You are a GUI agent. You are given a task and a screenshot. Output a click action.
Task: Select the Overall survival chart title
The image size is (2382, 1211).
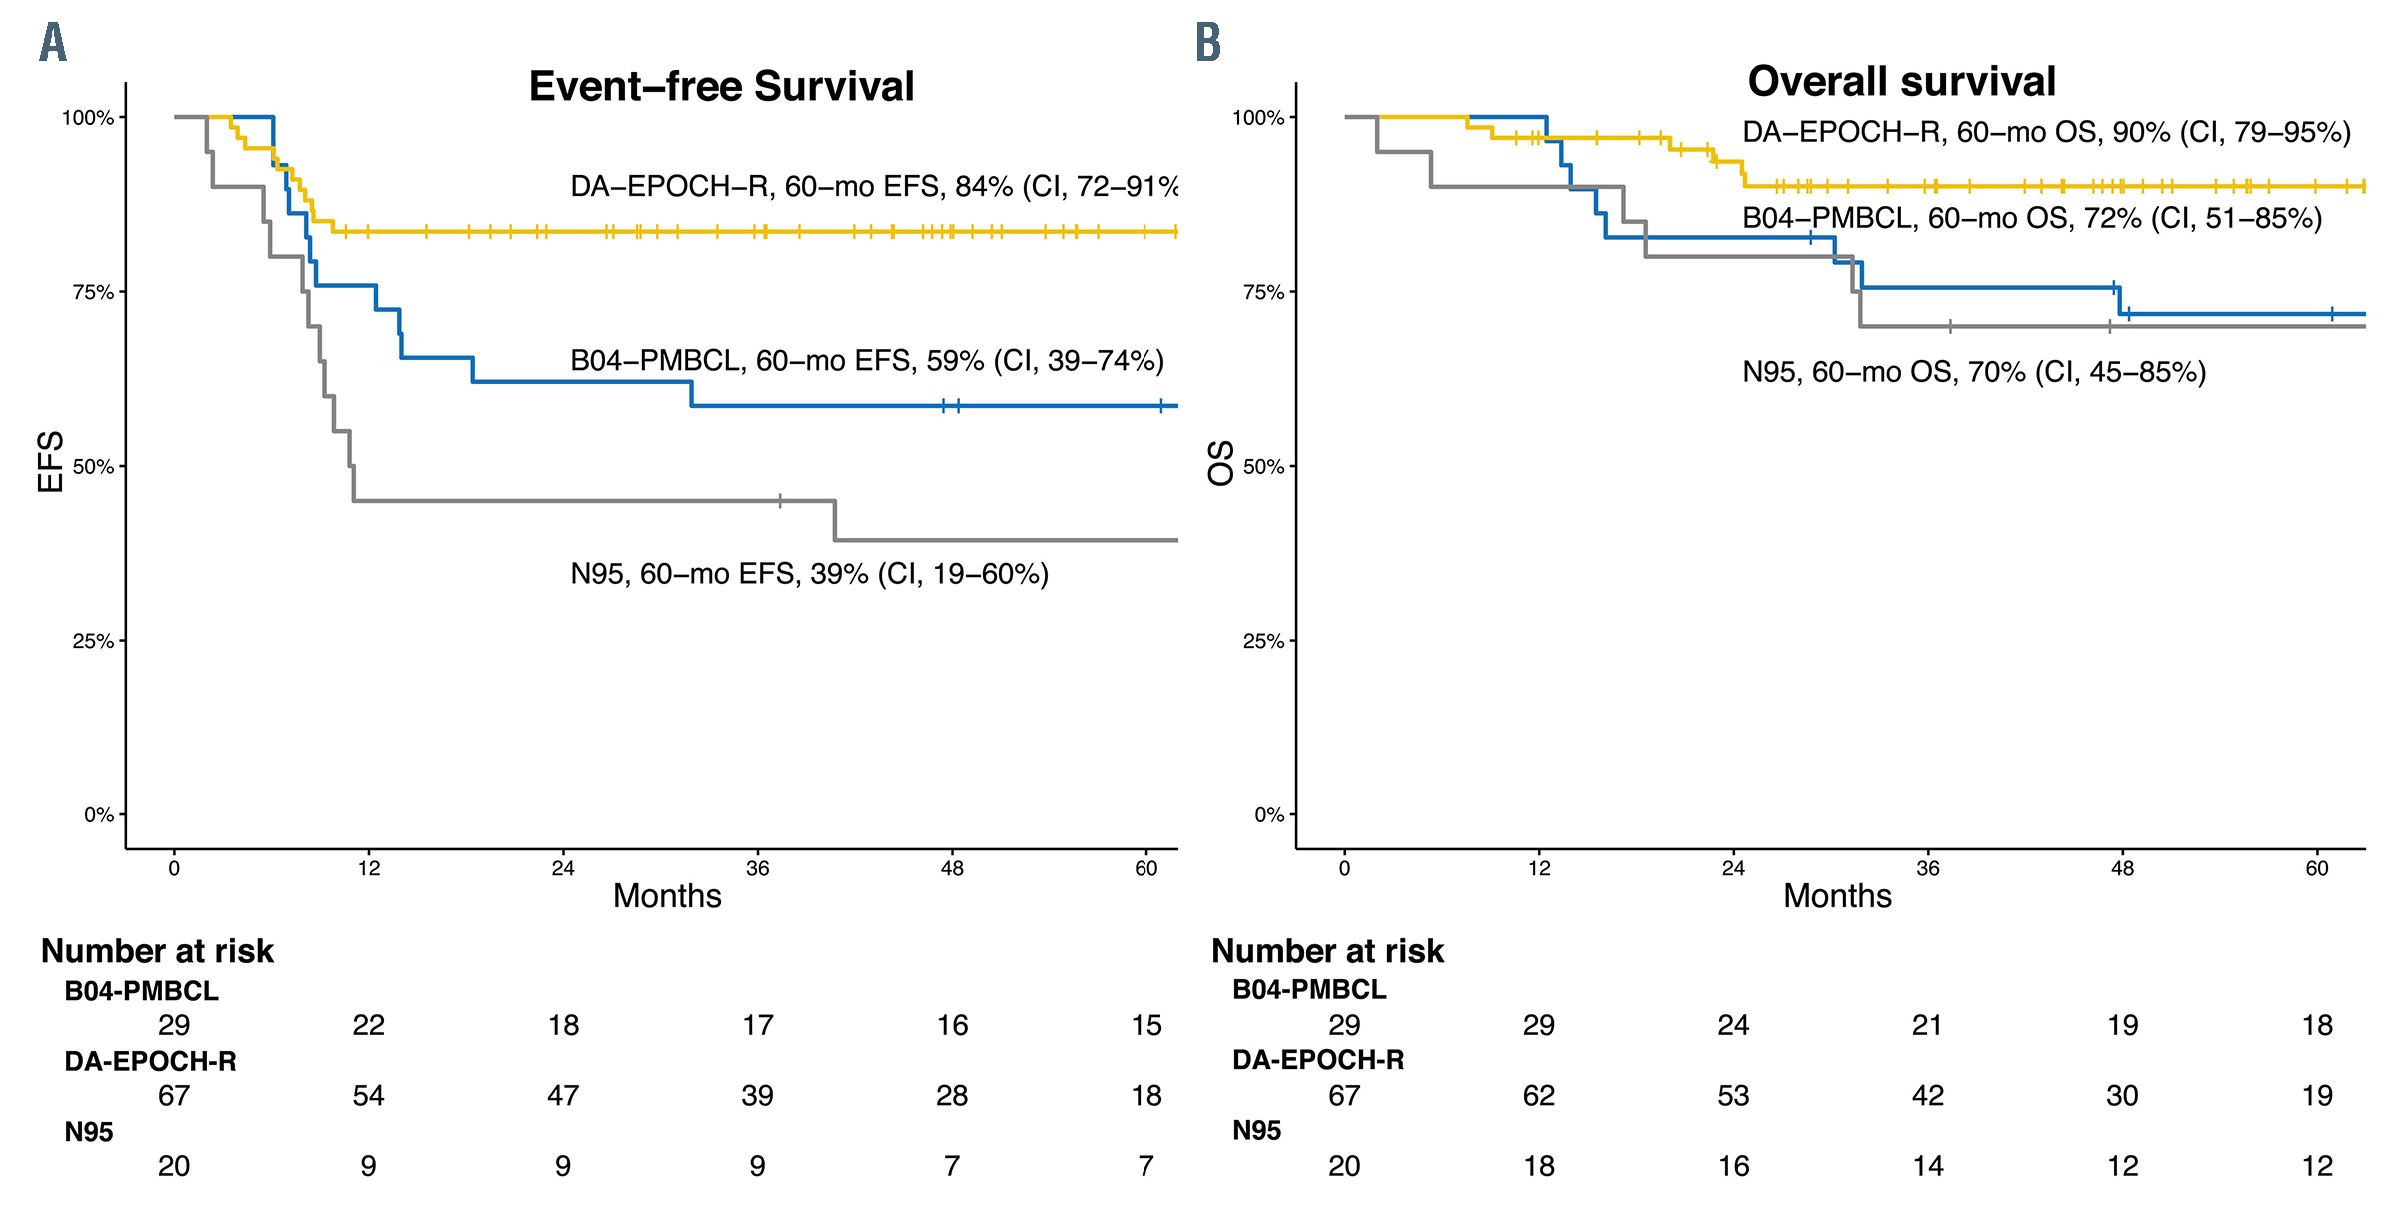click(1901, 82)
